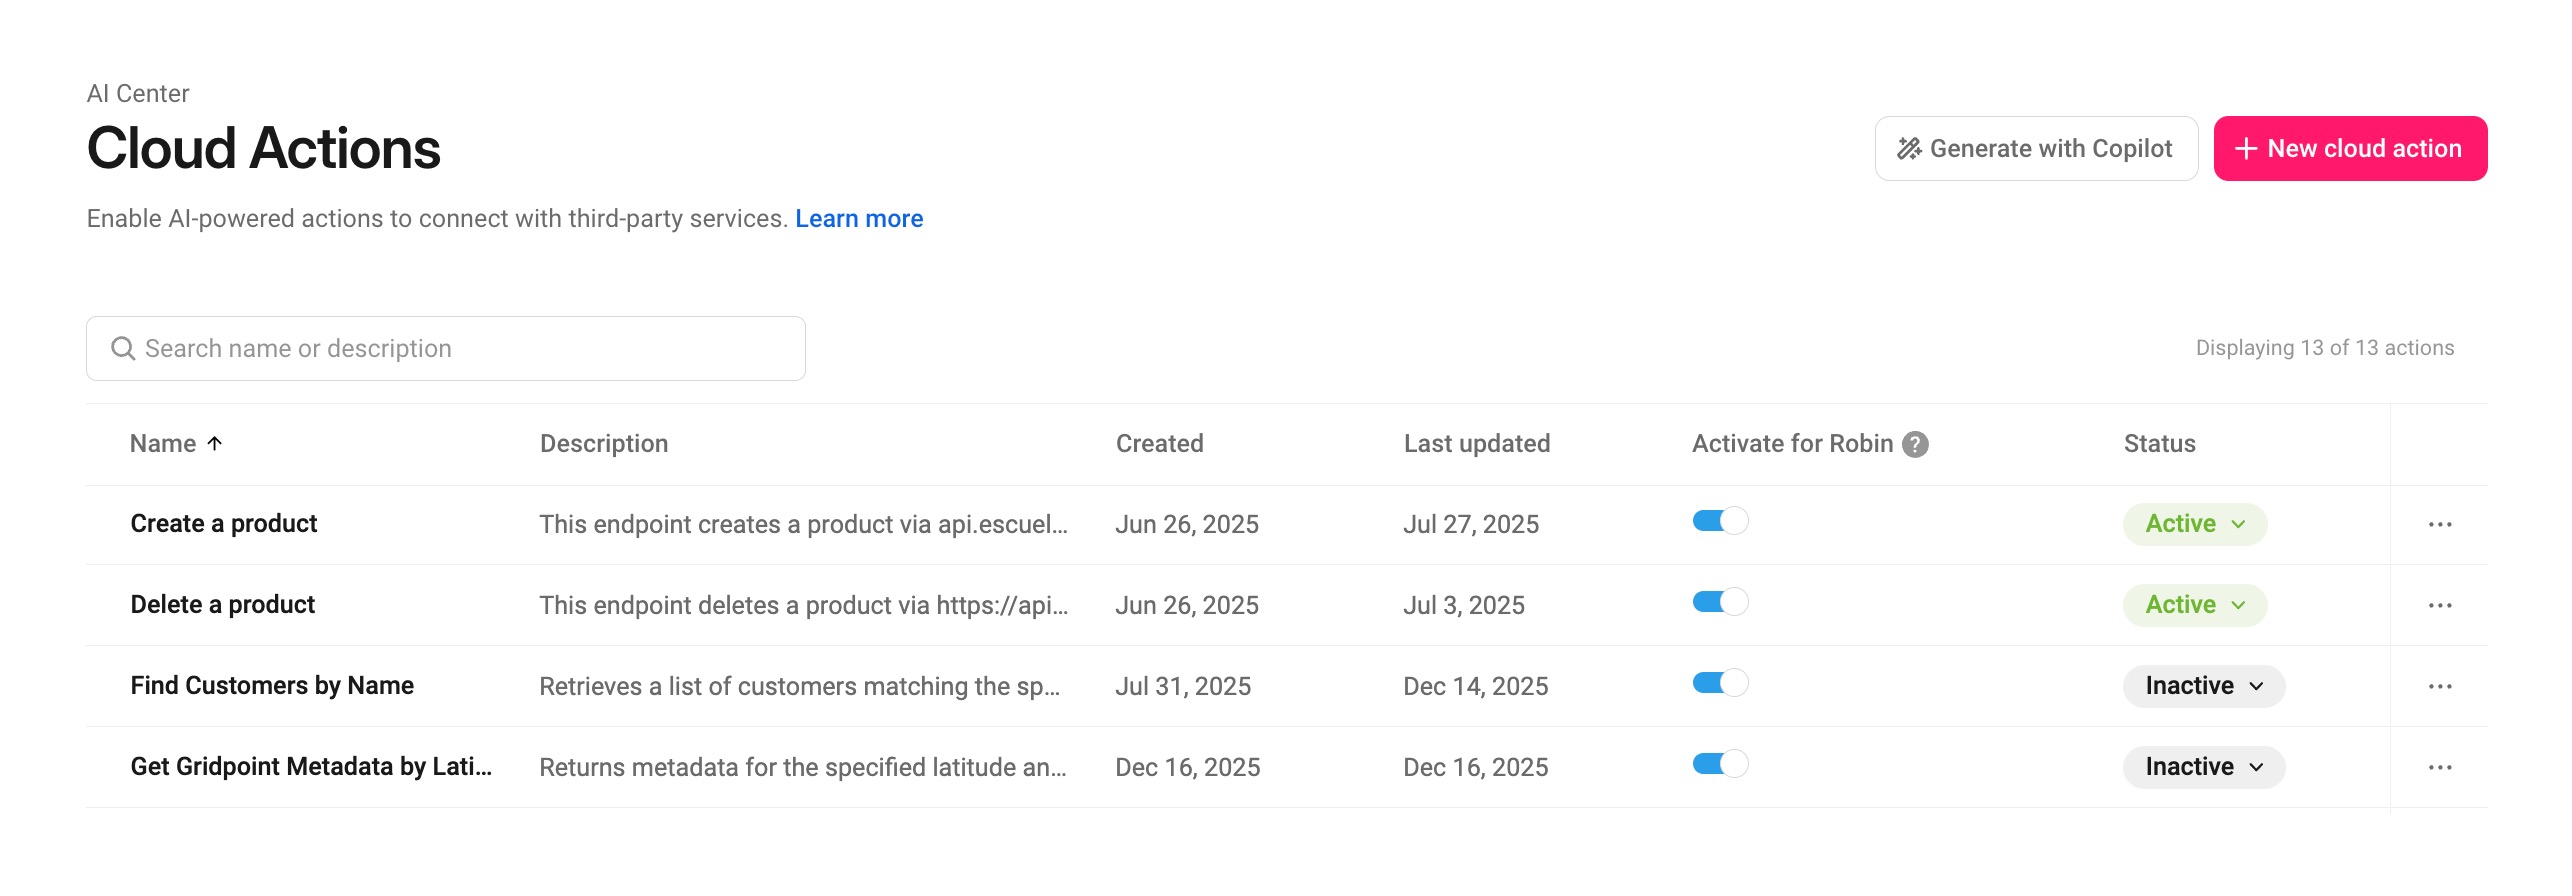2572x896 pixels.
Task: Open more options for Get Gridpoint Metadata row
Action: pyautogui.click(x=2440, y=768)
